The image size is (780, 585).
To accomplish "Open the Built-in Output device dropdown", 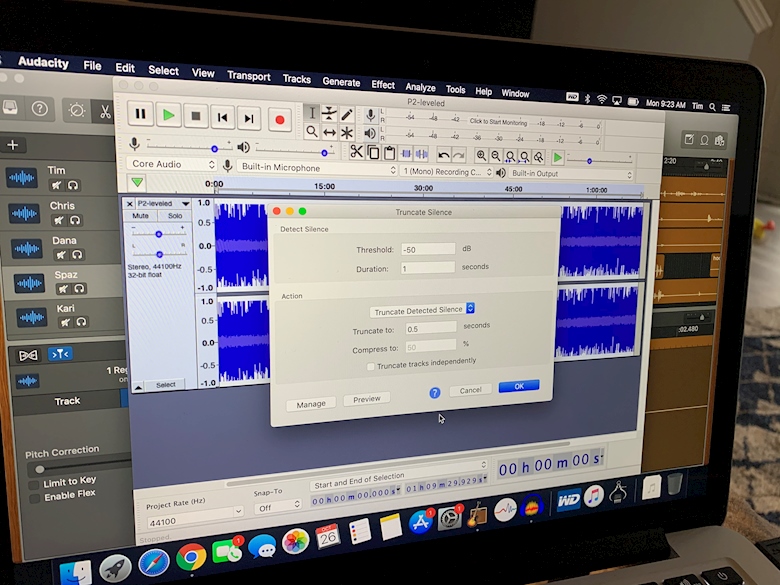I will (x=571, y=174).
